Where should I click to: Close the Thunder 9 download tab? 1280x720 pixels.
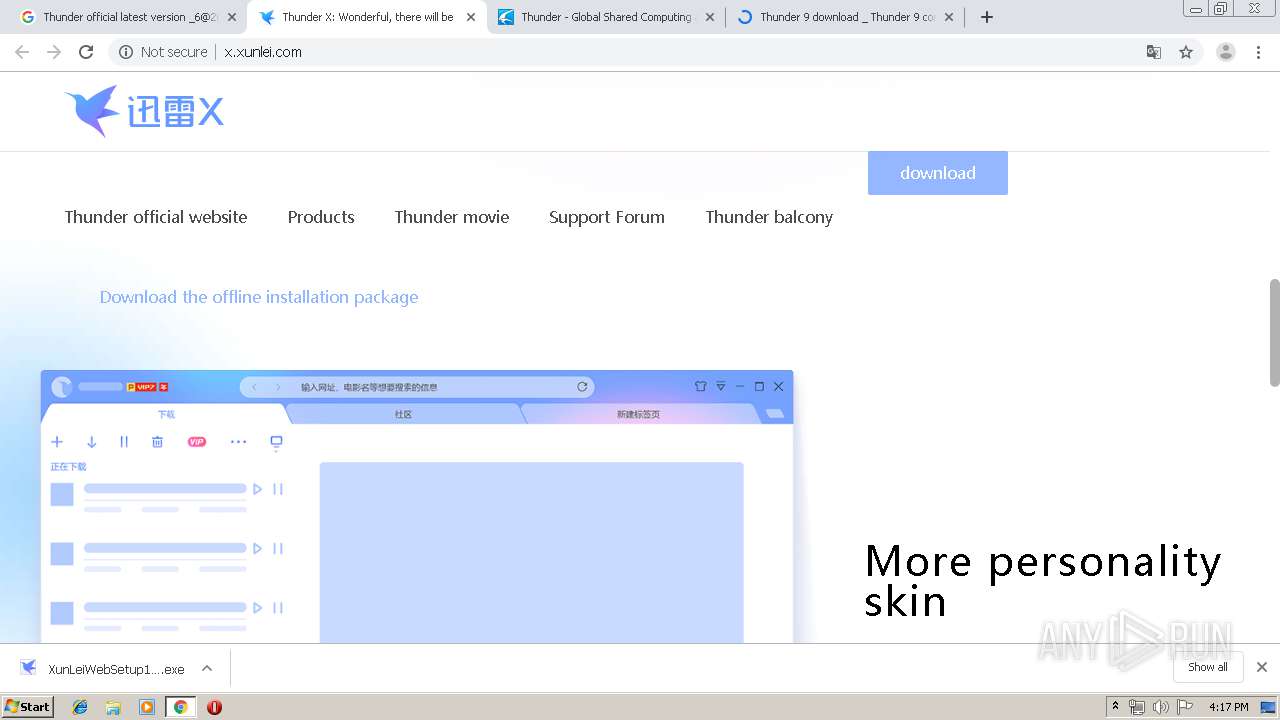pos(949,17)
